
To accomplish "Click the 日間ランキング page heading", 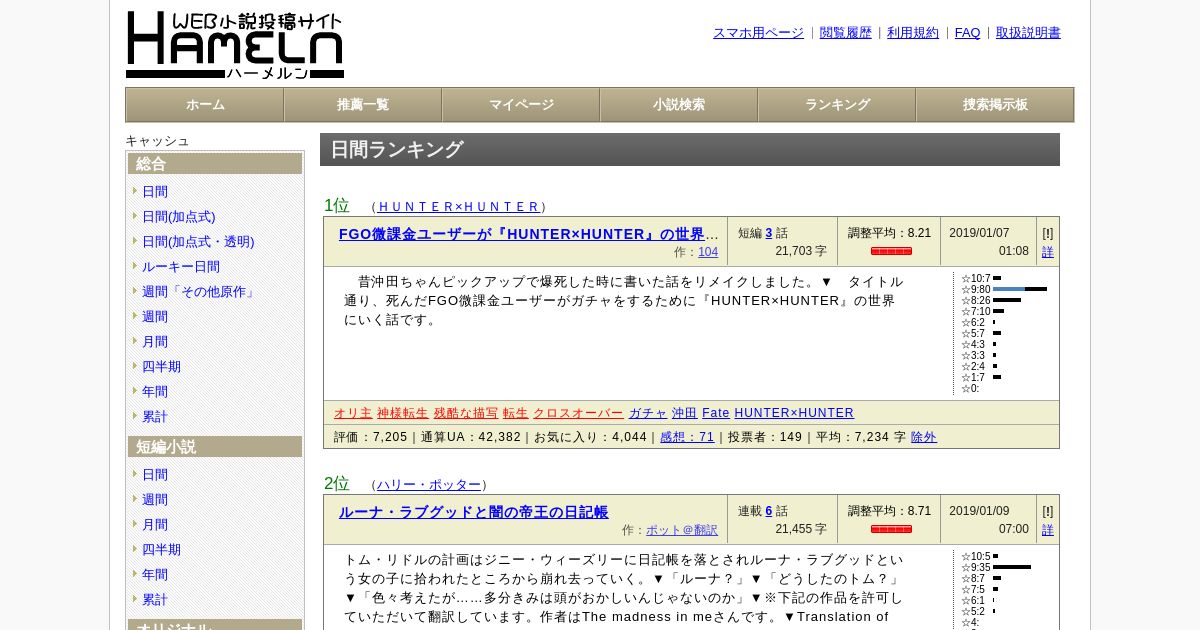I will click(x=690, y=150).
